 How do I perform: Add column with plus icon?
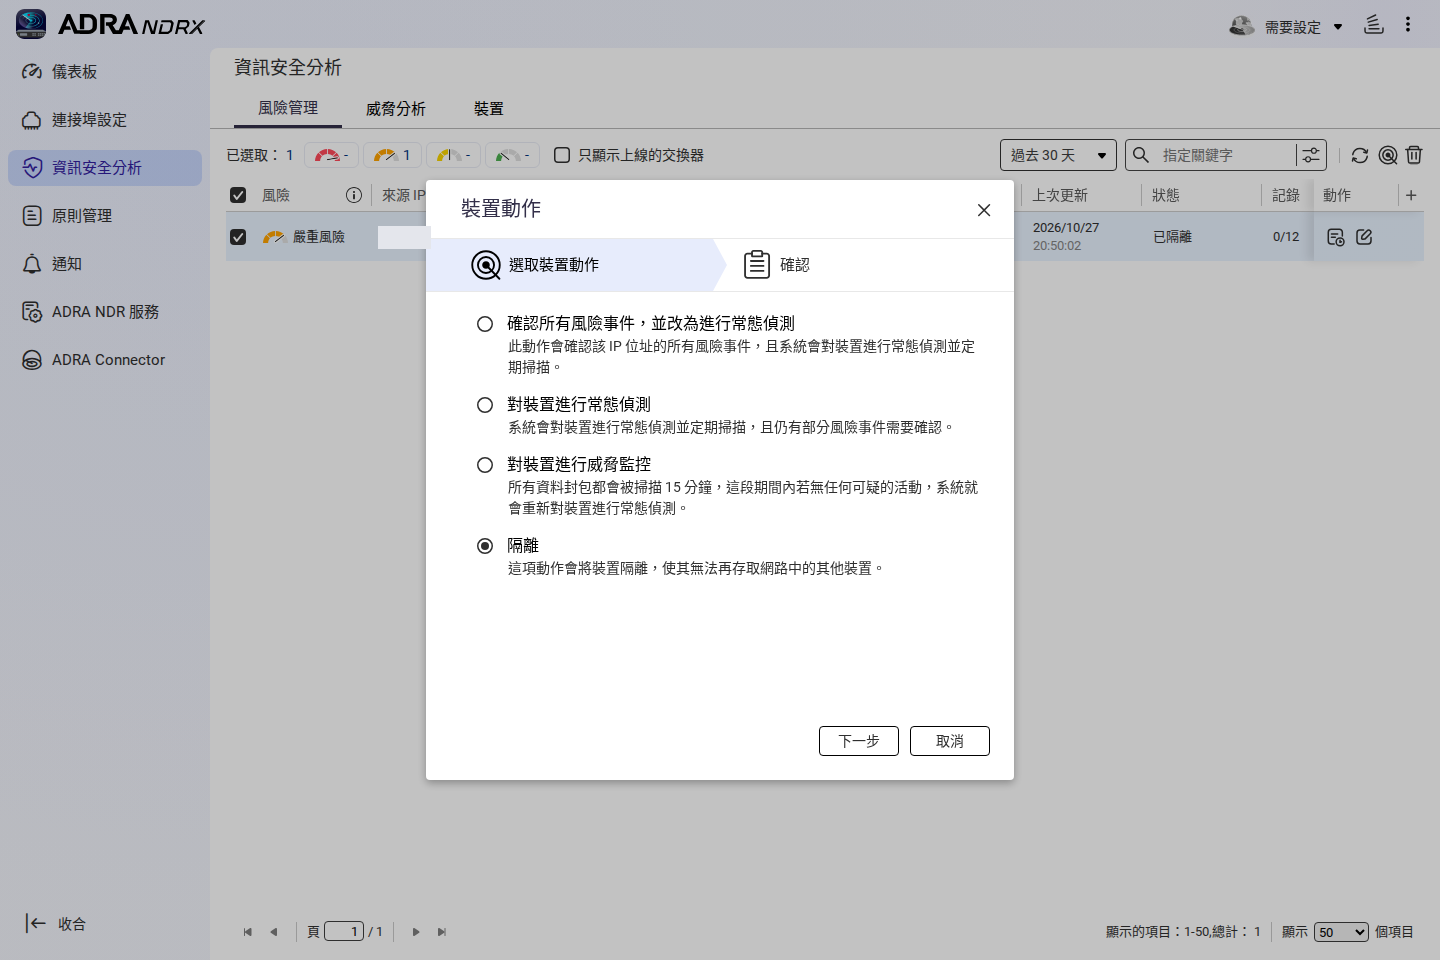(x=1411, y=195)
